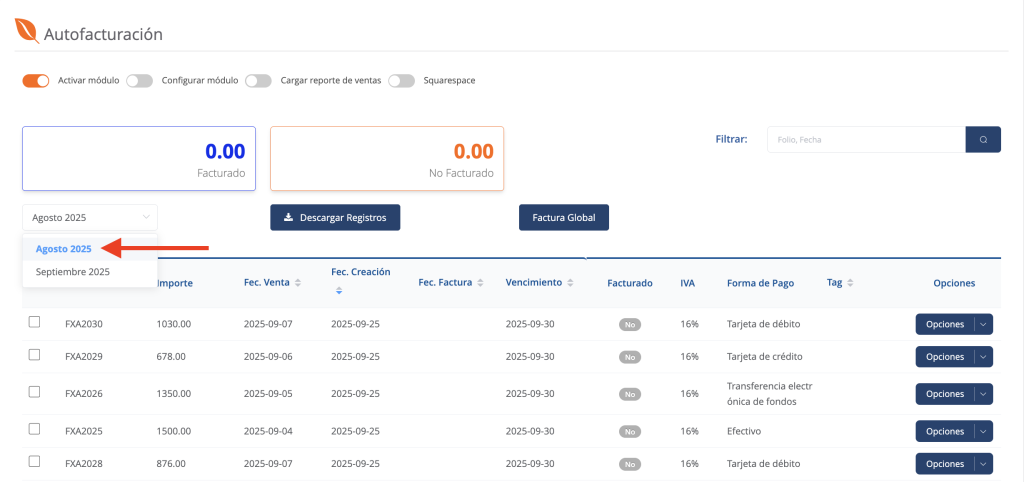Viewport: 1024px width, 482px height.
Task: Sort by Fec. Factura column arrows
Action: point(480,283)
